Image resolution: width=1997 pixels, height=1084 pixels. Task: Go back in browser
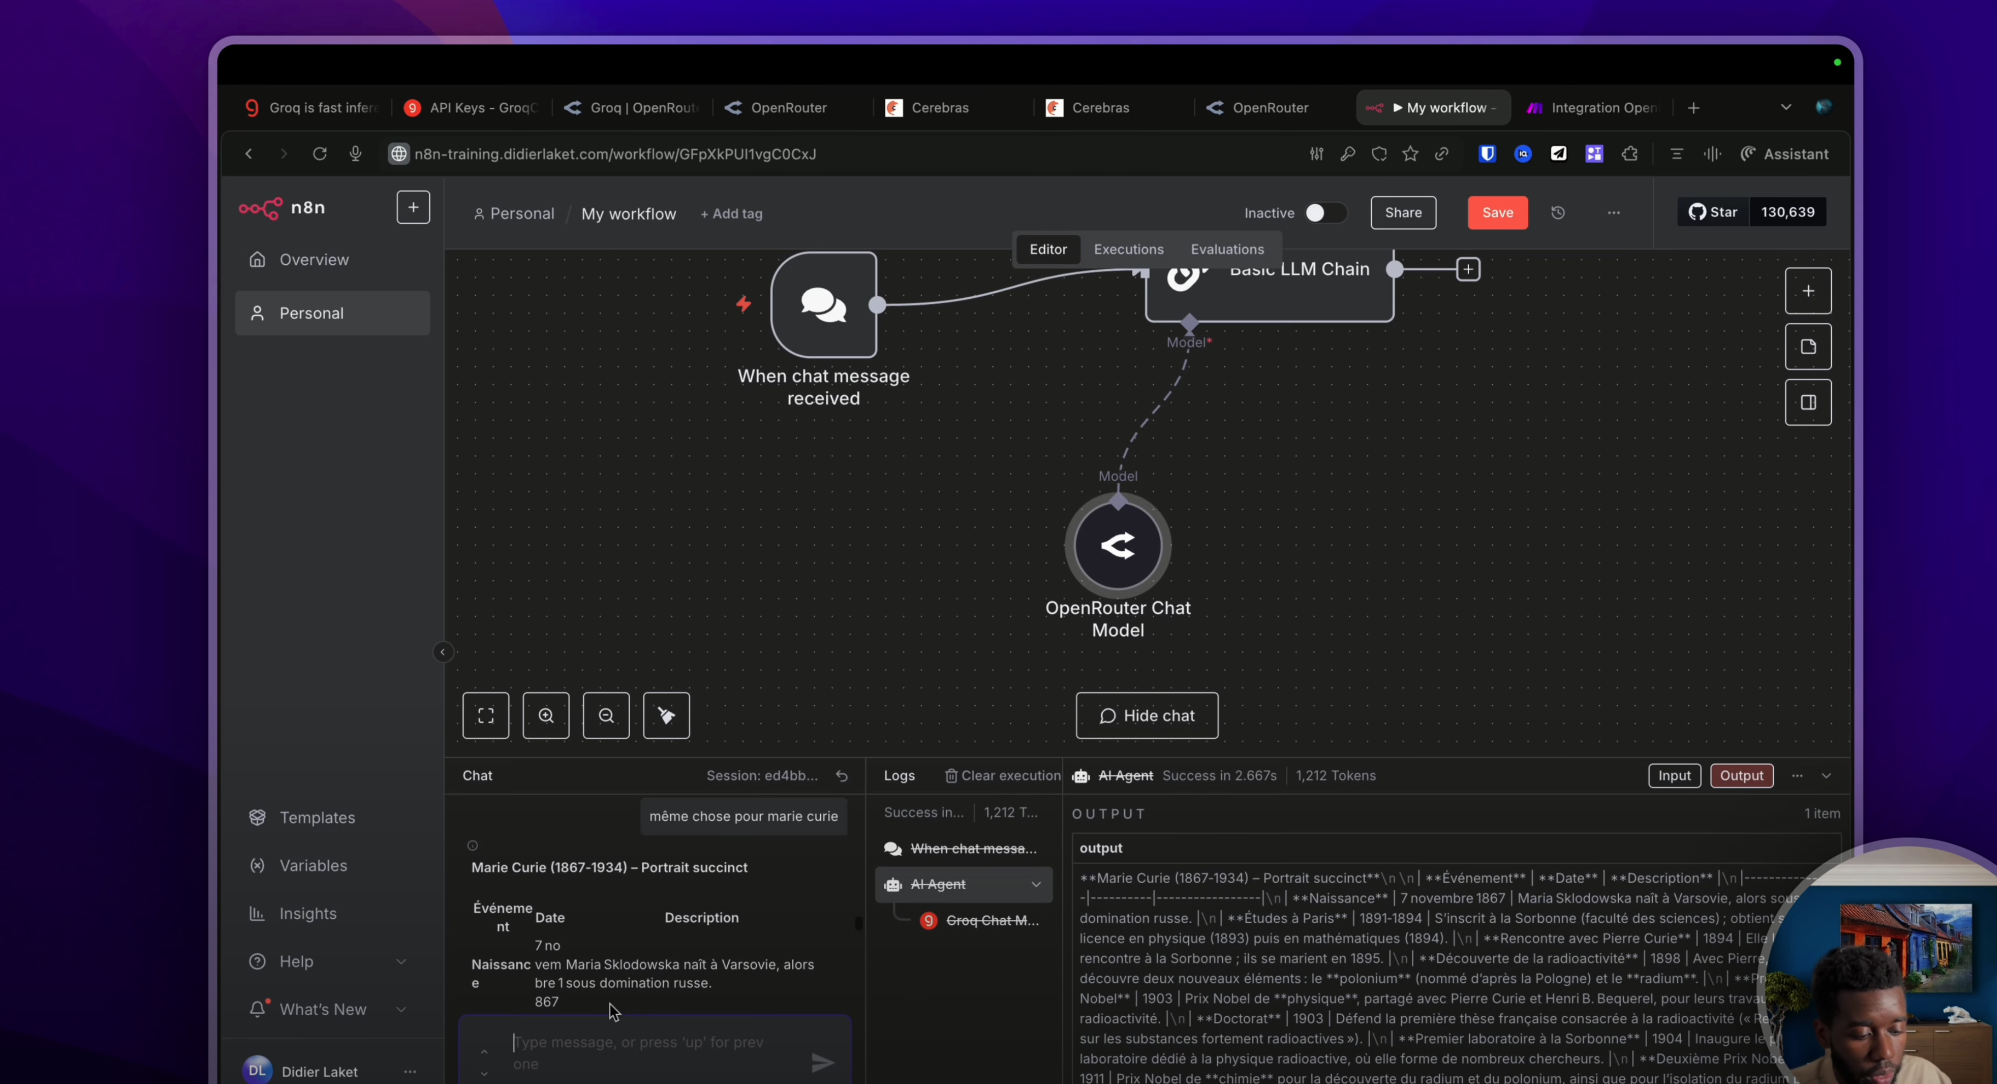pos(248,154)
